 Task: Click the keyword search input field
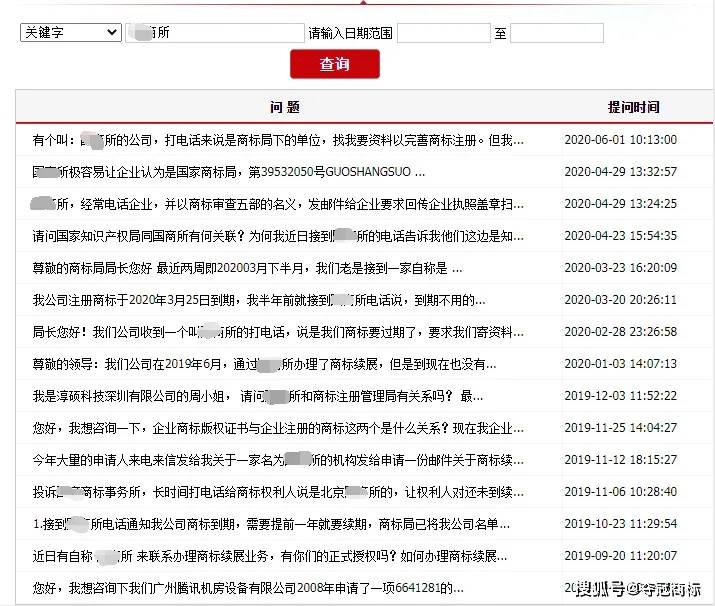pyautogui.click(x=215, y=33)
